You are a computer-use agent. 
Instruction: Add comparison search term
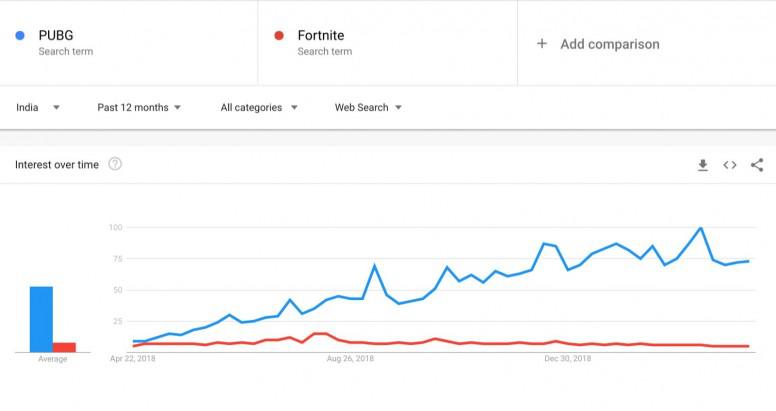tap(647, 43)
